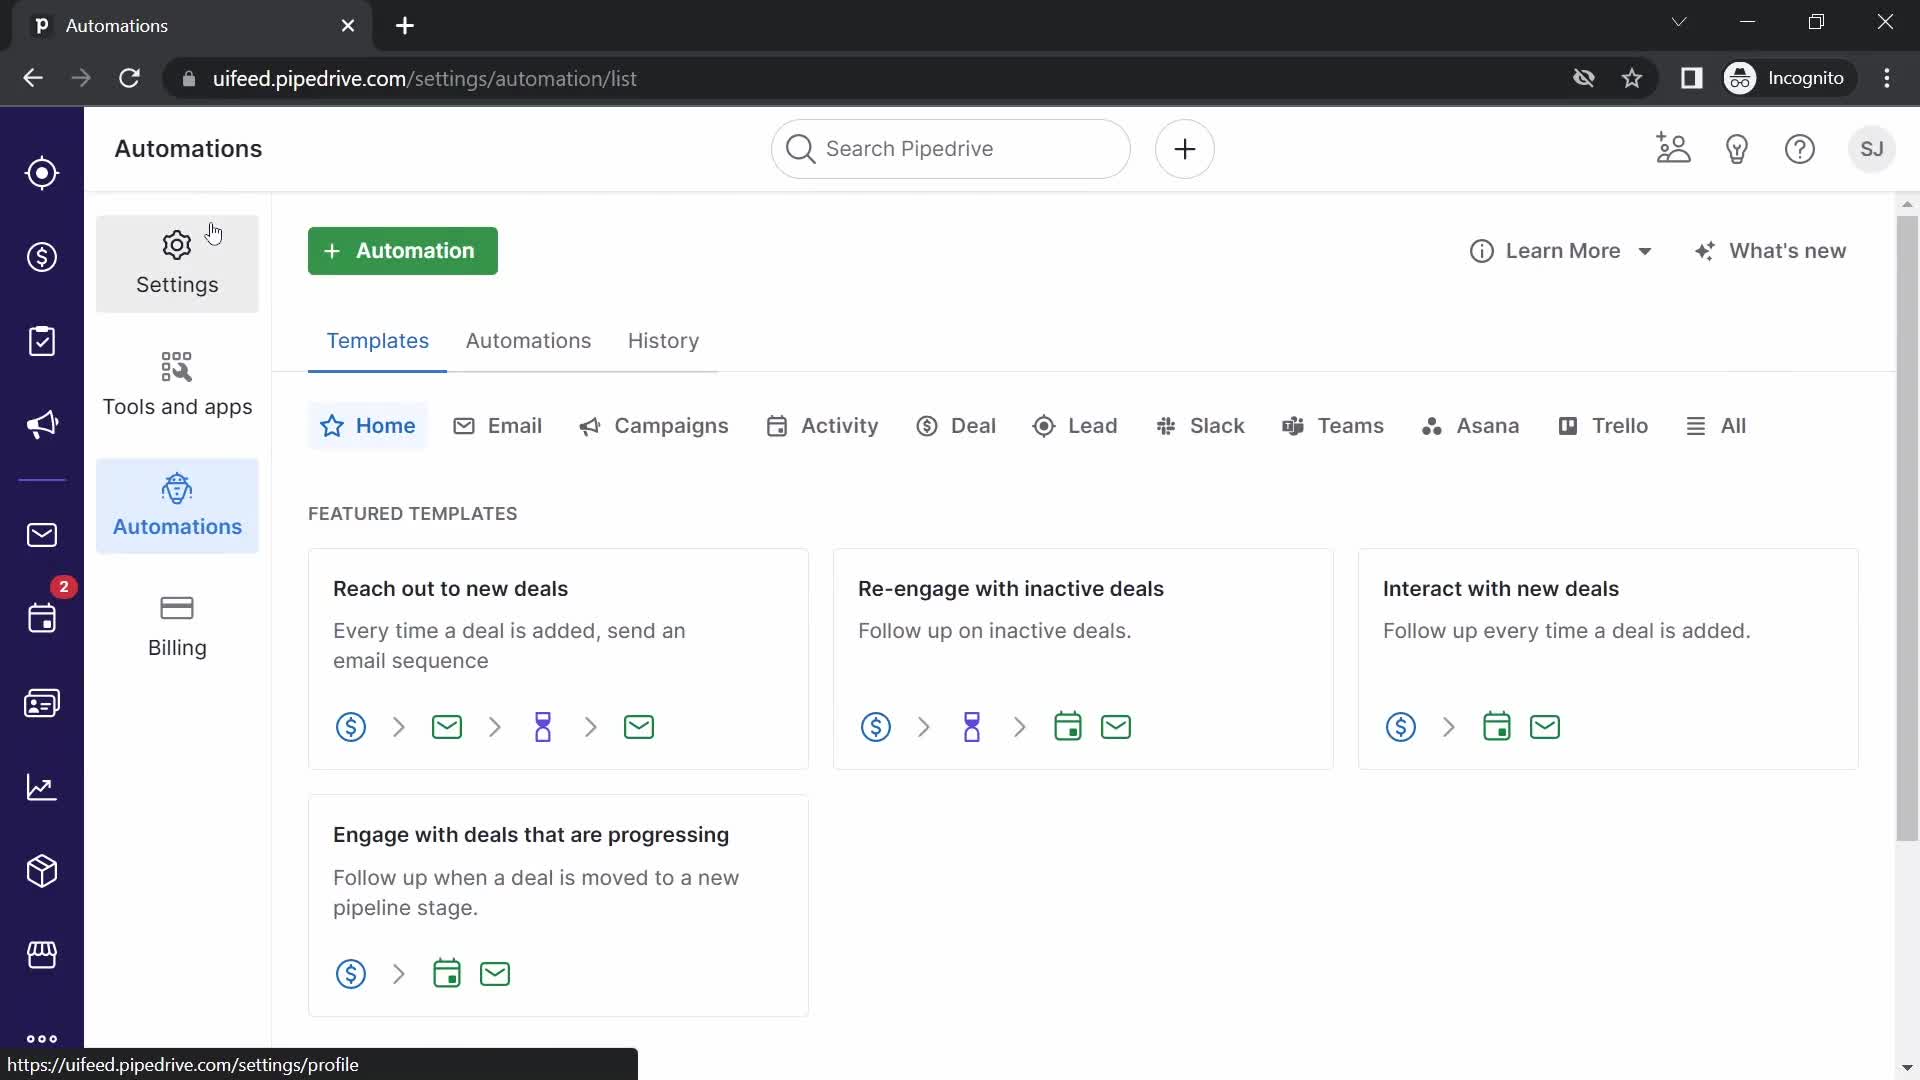This screenshot has height=1080, width=1920.
Task: Open Insights chart icon in sidebar
Action: 42,787
